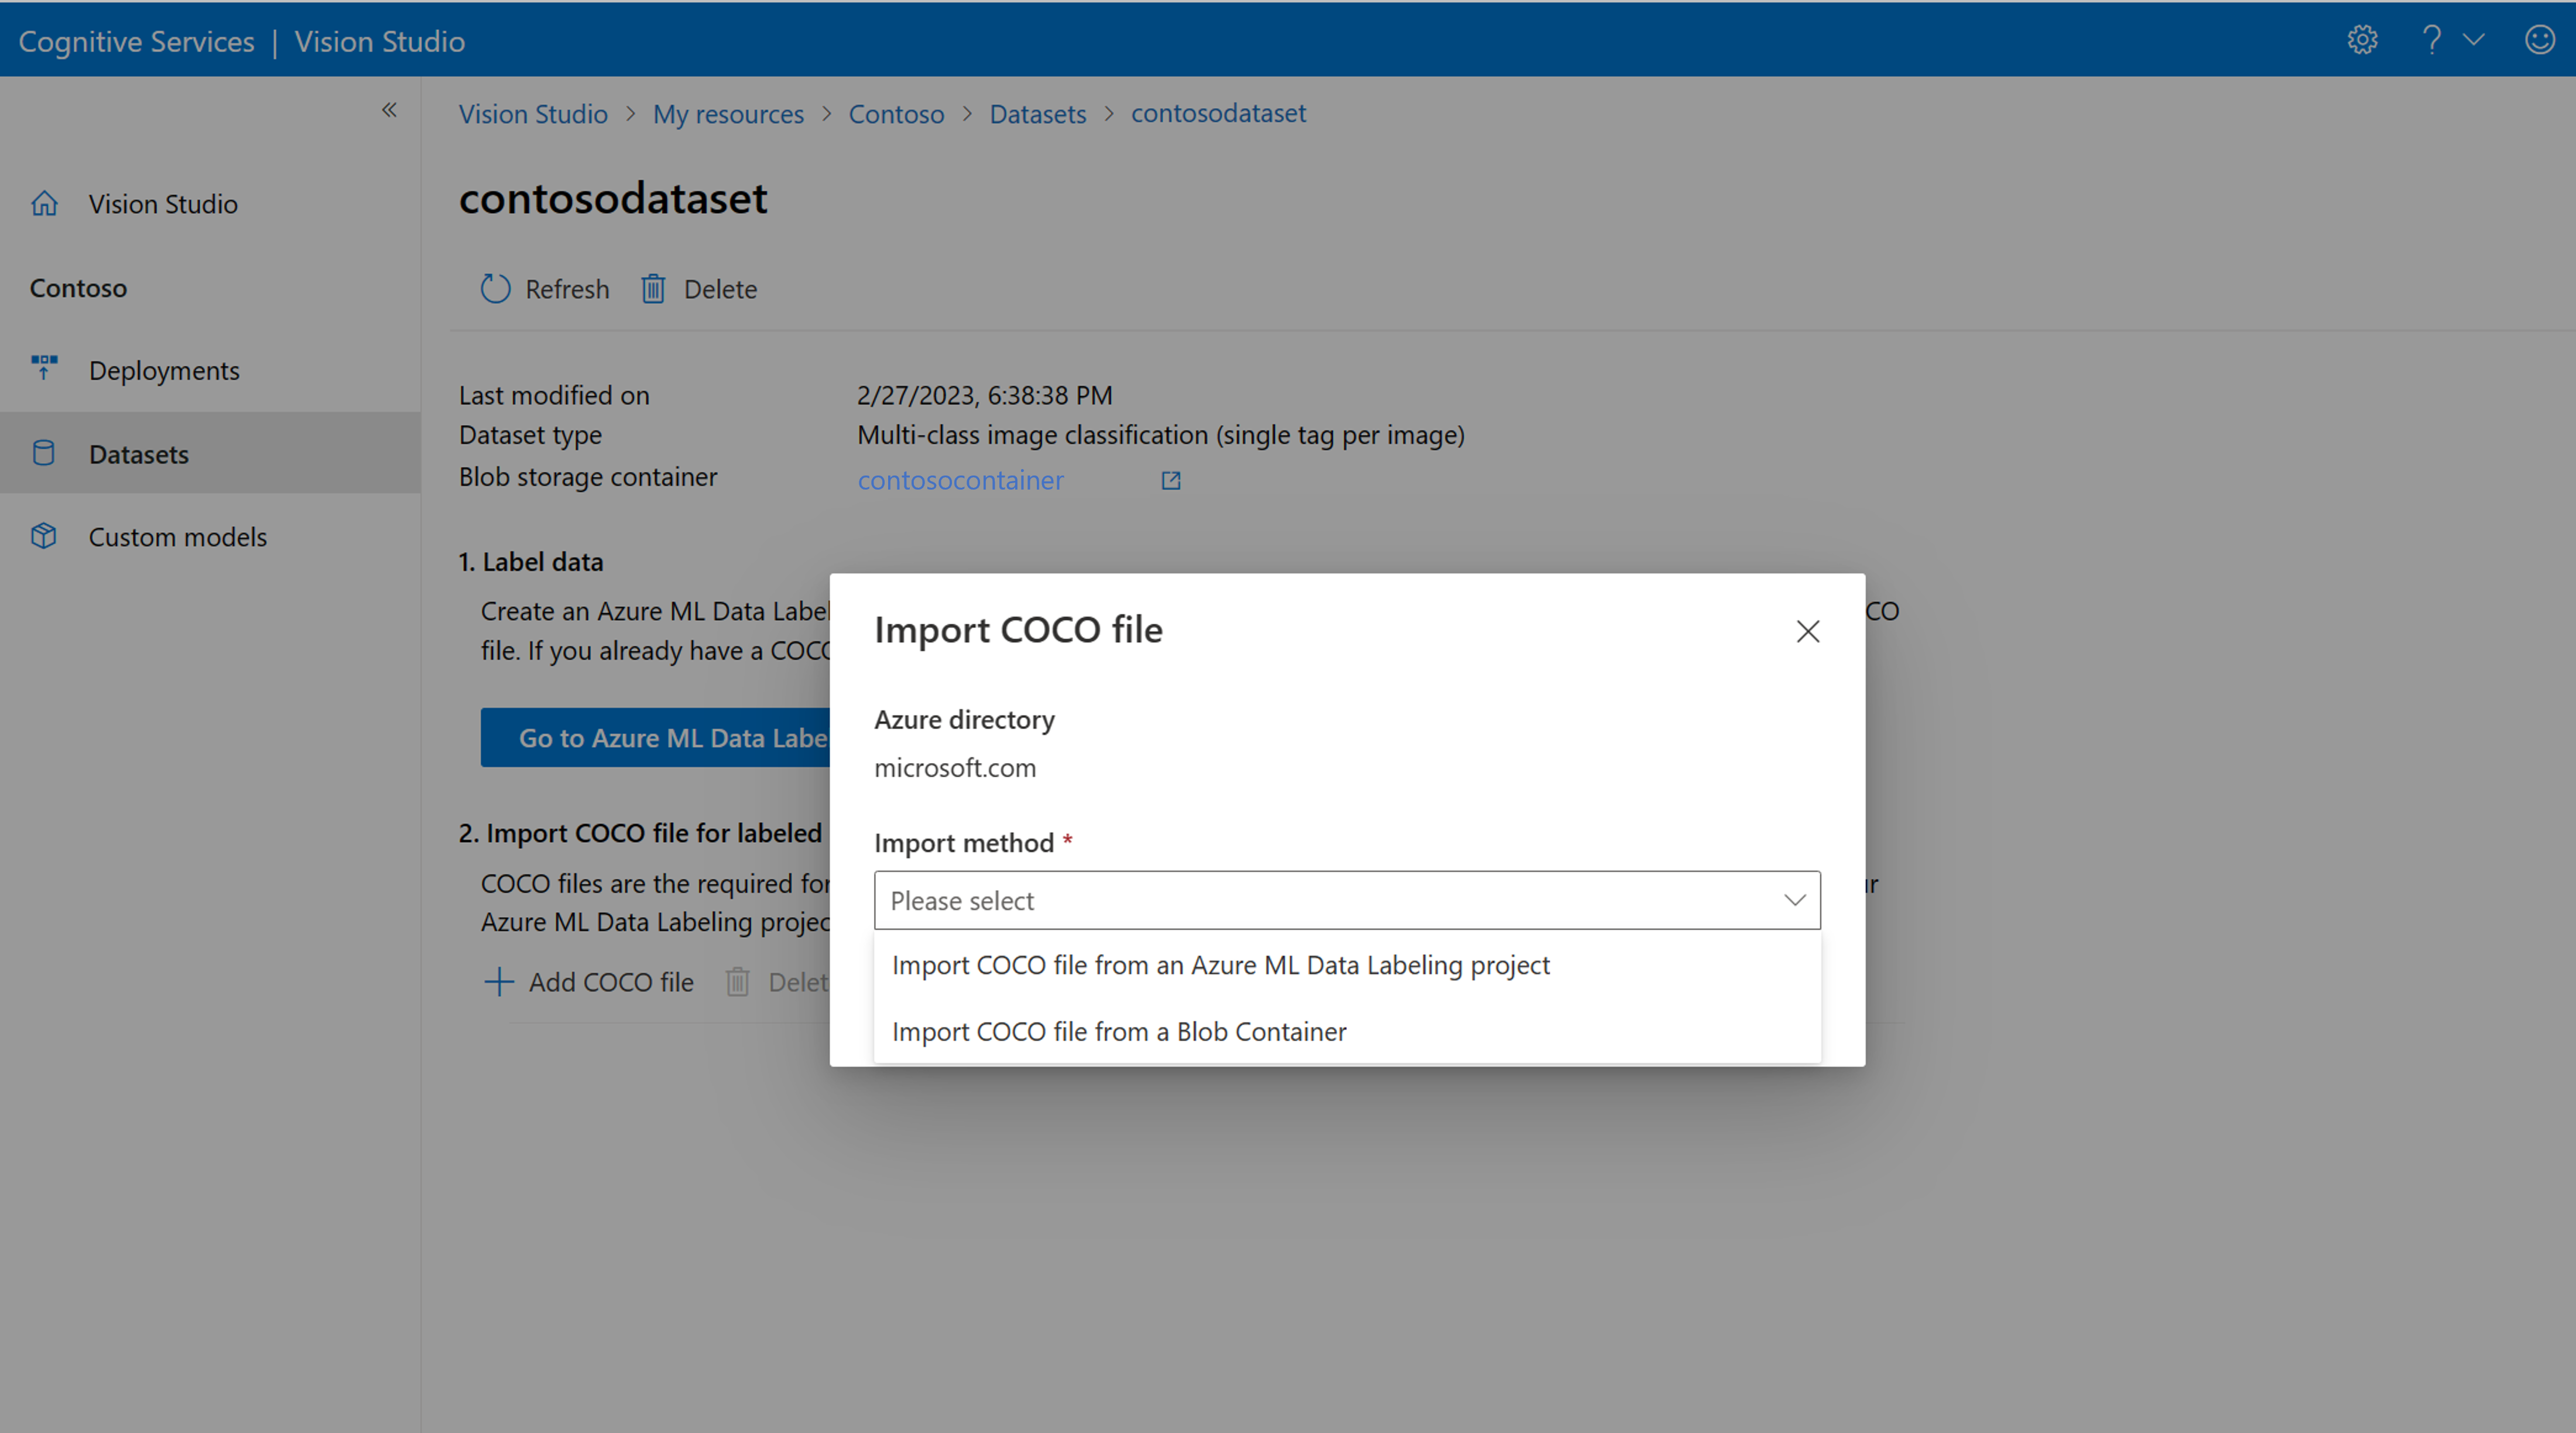This screenshot has height=1433, width=2576.
Task: Click the Datasets sidebar icon
Action: (x=44, y=453)
